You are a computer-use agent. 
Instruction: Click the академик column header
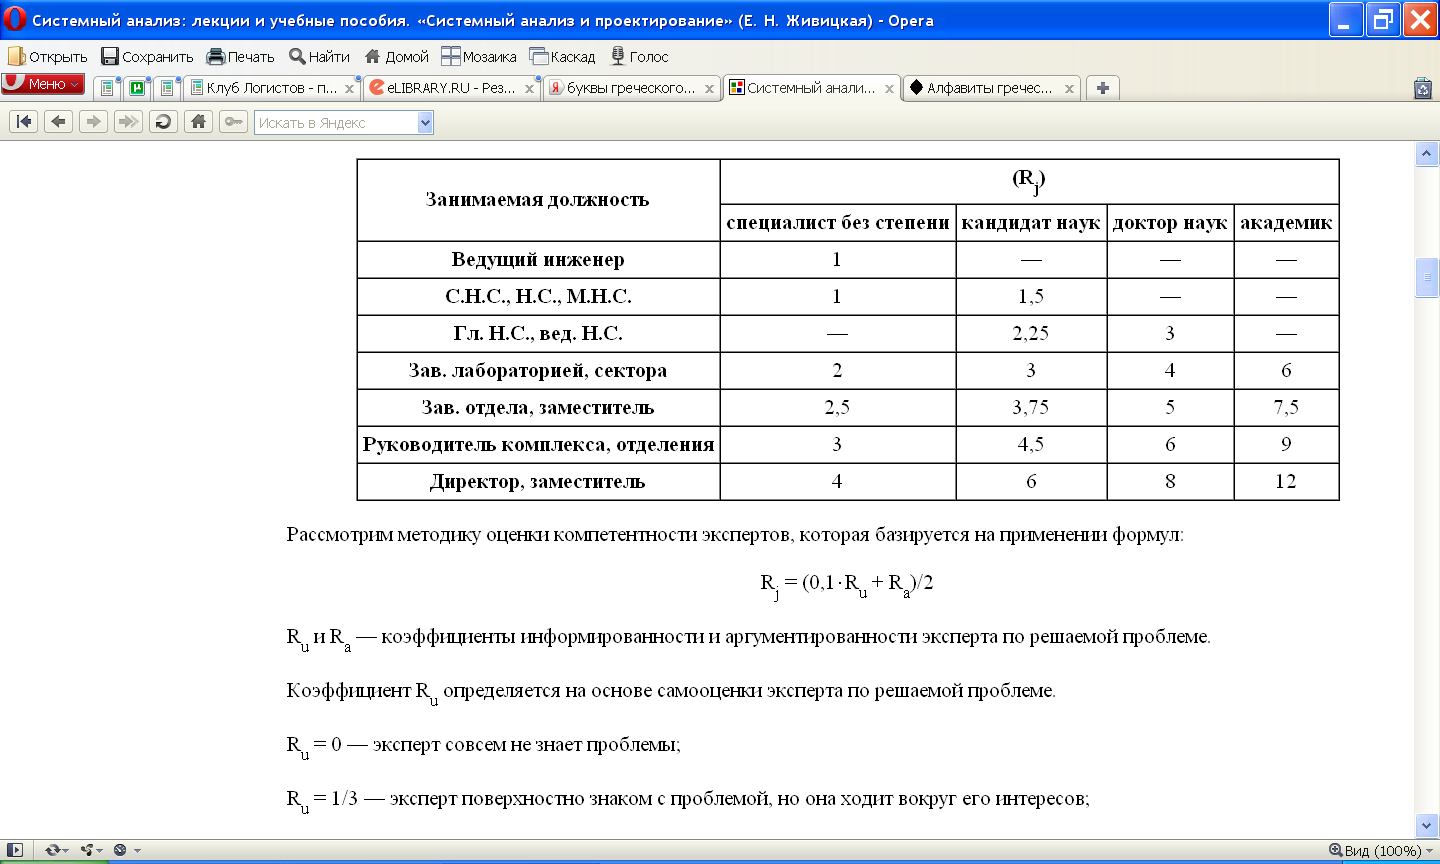pyautogui.click(x=1286, y=223)
